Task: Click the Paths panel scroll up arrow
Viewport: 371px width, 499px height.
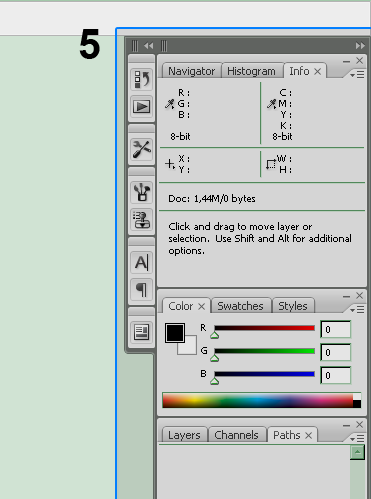Action: point(357,452)
